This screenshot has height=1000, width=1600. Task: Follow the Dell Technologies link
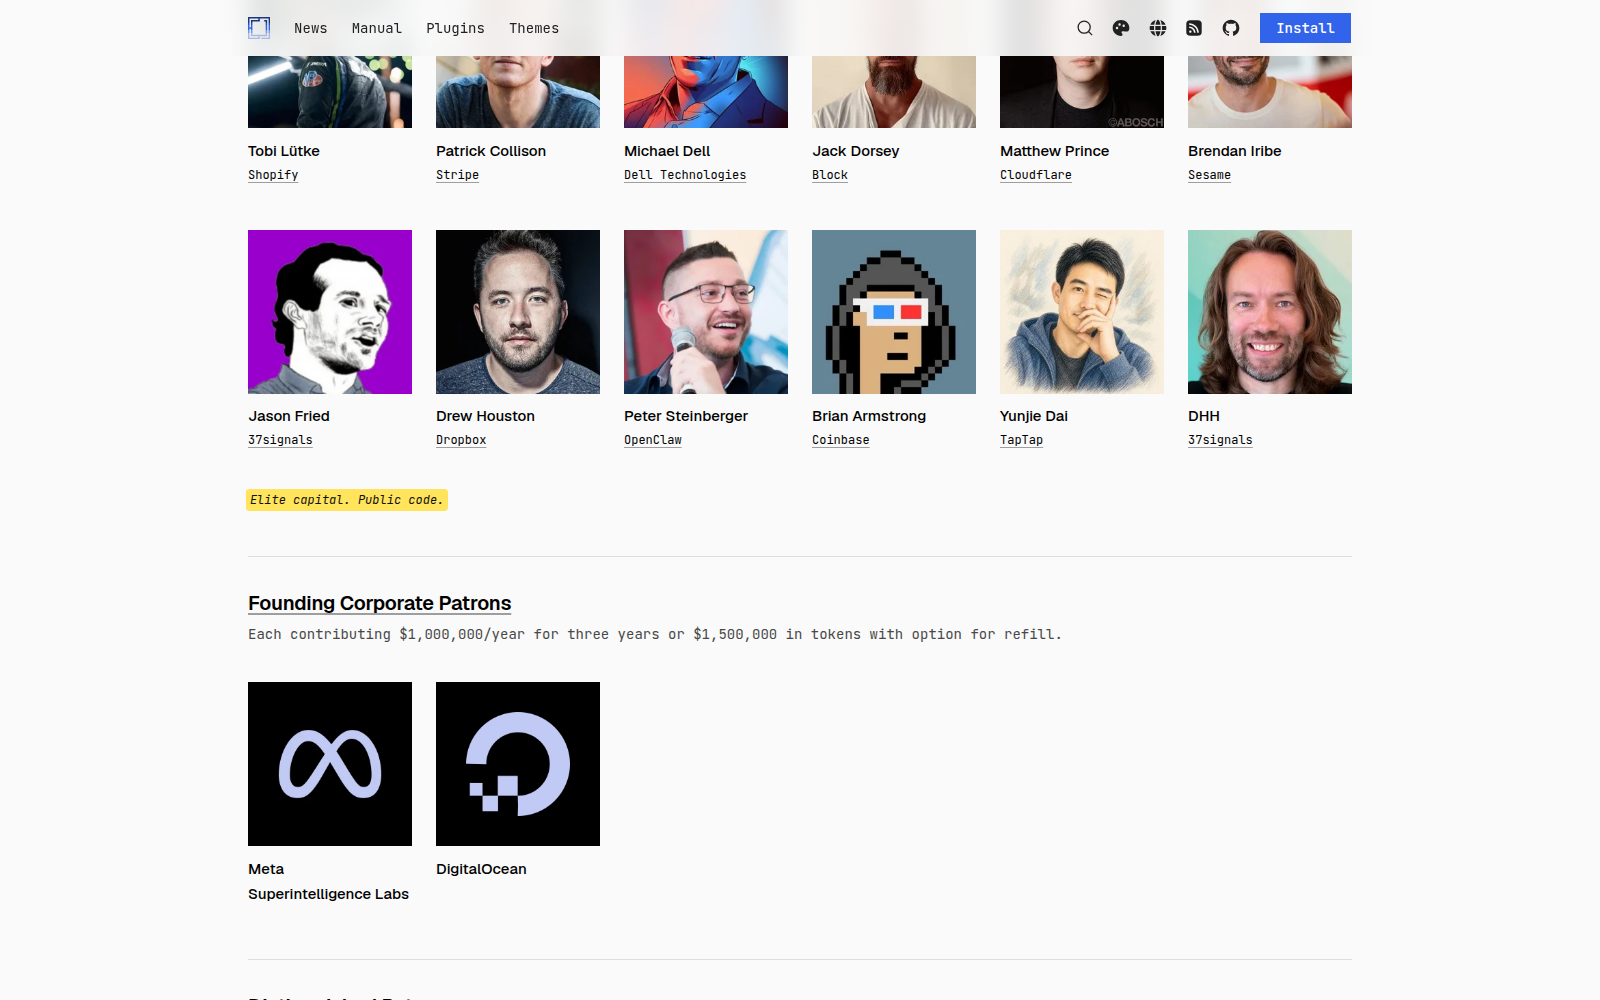[x=685, y=175]
